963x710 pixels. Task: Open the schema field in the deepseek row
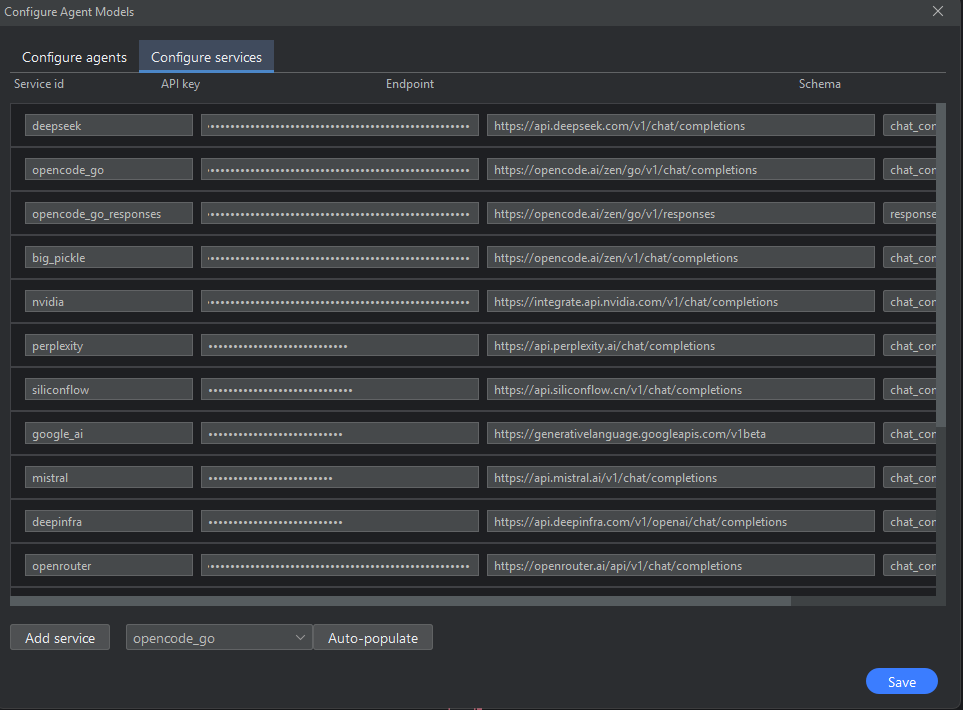(910, 125)
